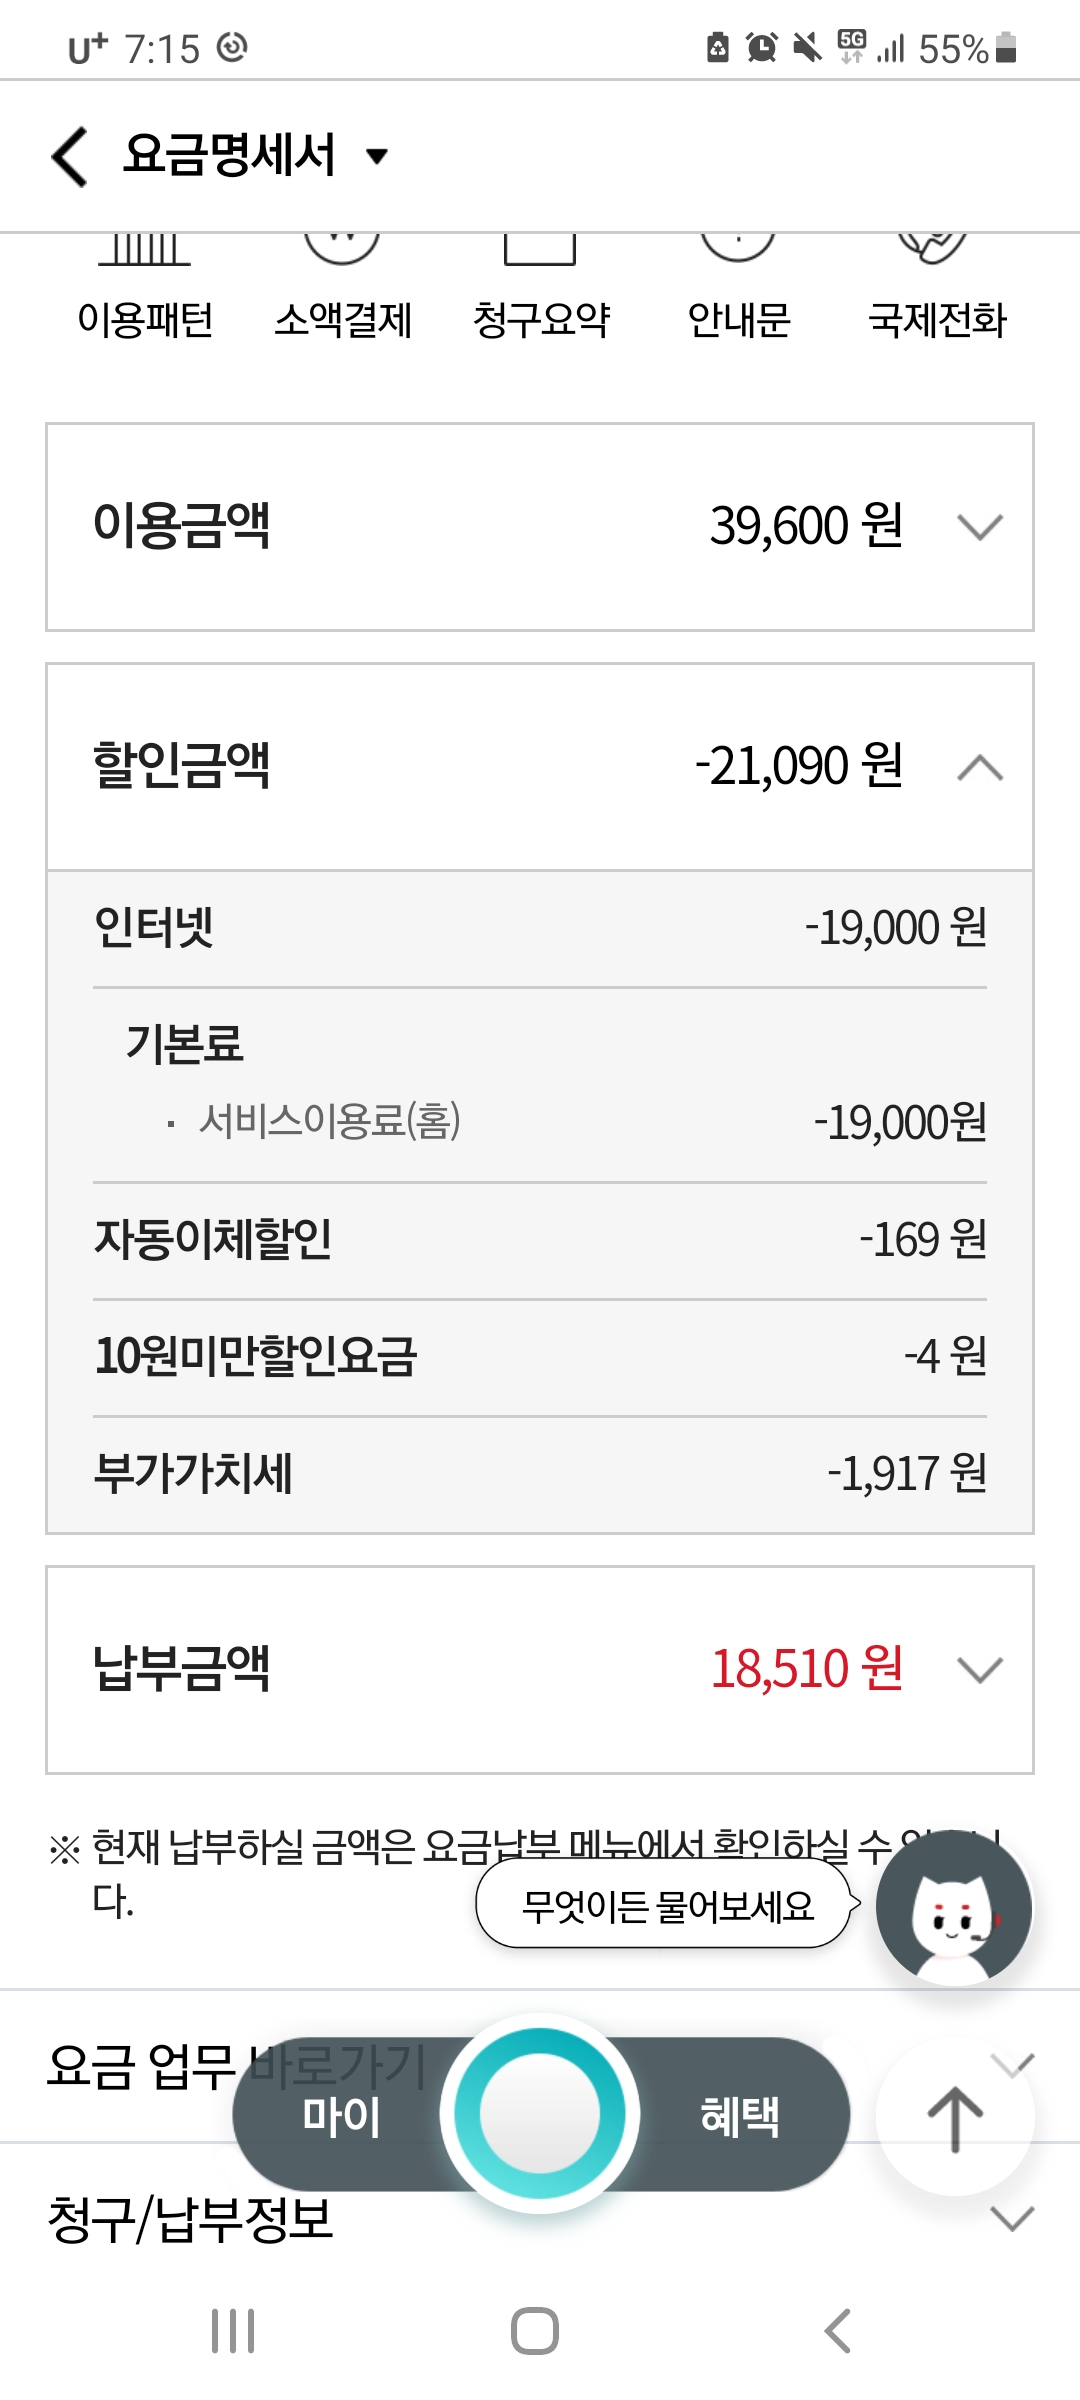Tap the Android recent apps icon
The width and height of the screenshot is (1080, 2400).
233,2331
